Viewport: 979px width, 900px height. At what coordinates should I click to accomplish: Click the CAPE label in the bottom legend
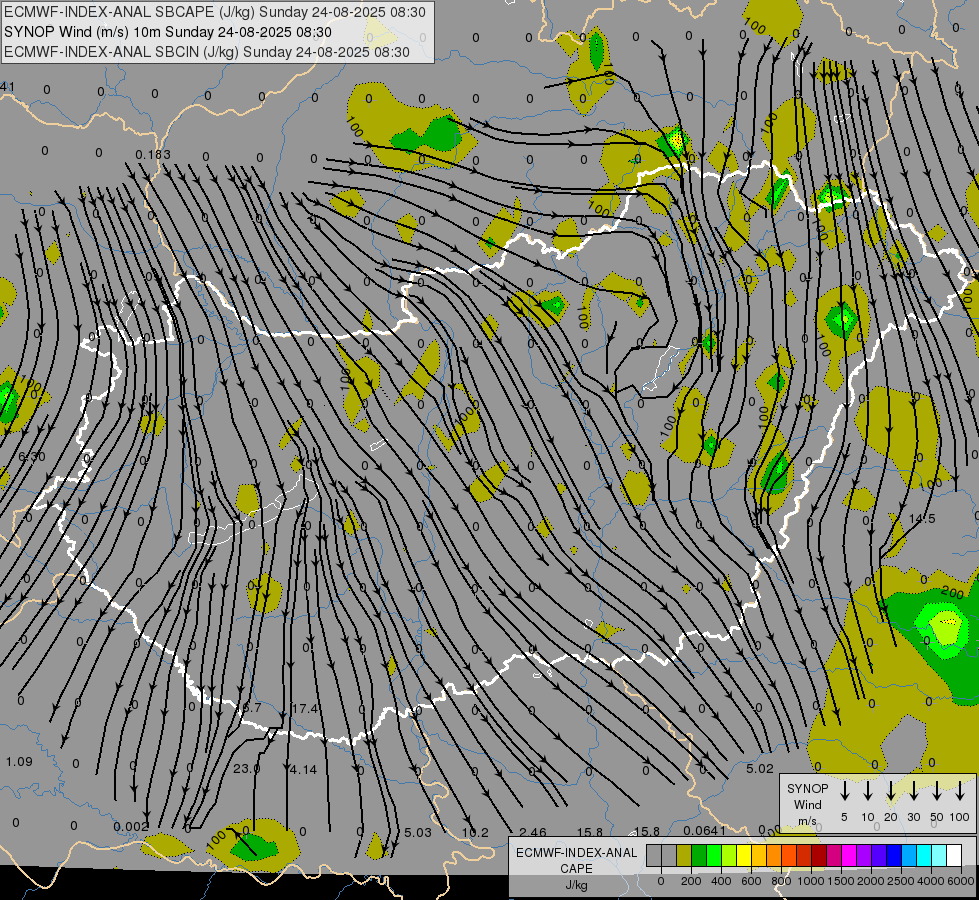(576, 869)
